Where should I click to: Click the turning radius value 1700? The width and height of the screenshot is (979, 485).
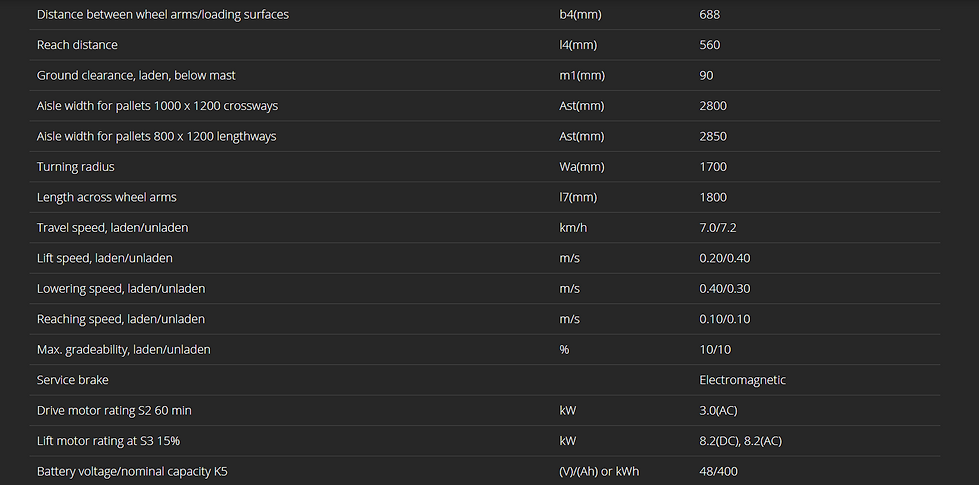[713, 167]
